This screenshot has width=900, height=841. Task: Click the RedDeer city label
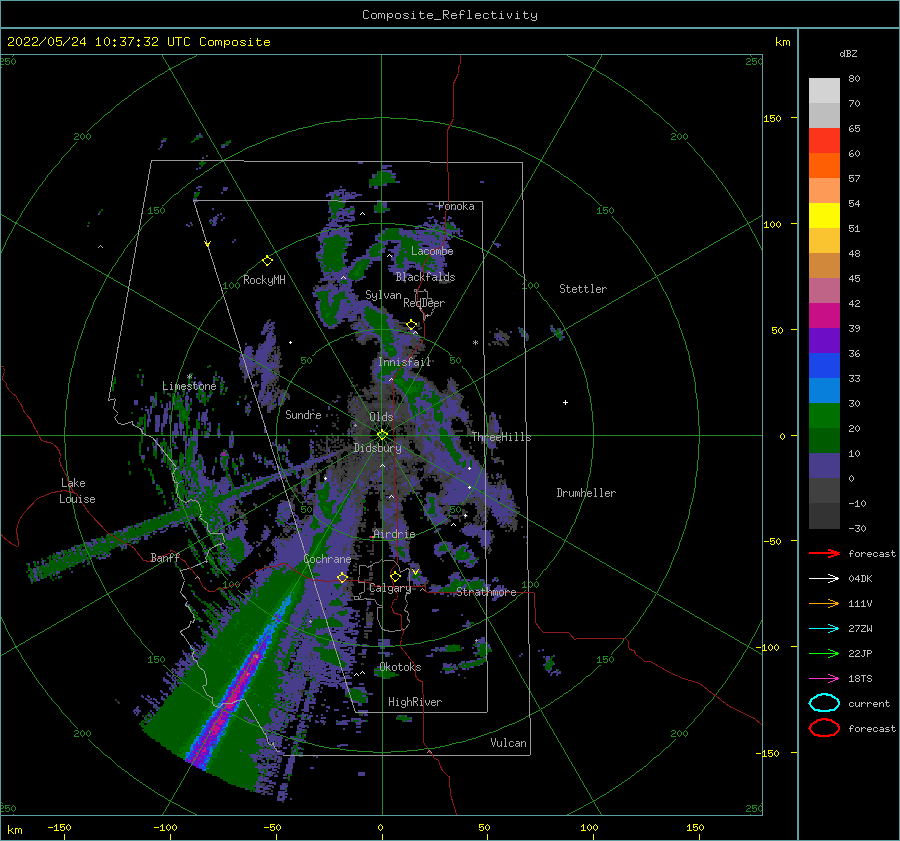coord(424,303)
